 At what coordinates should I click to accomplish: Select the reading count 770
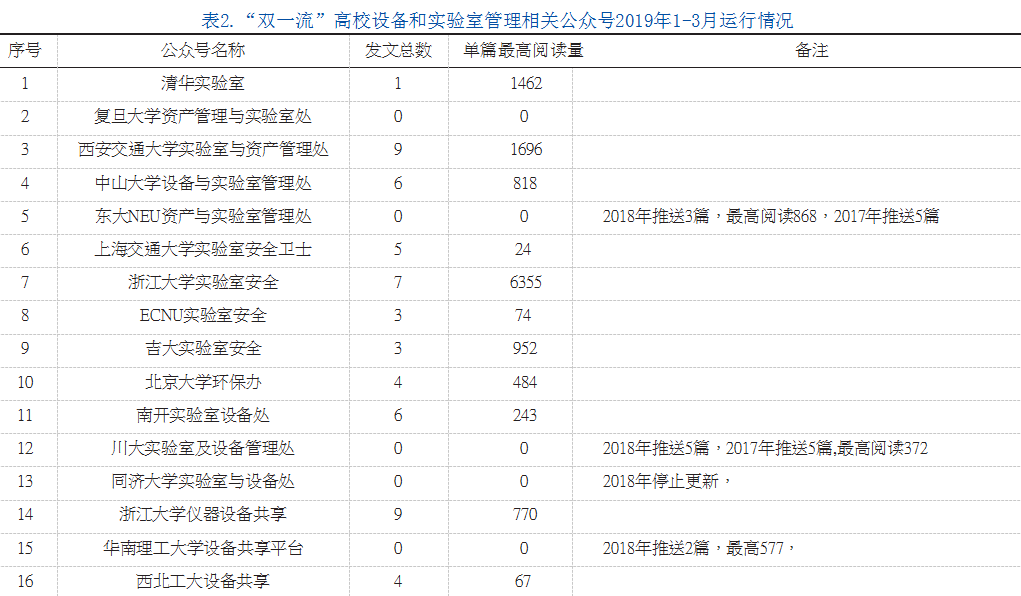(x=525, y=515)
